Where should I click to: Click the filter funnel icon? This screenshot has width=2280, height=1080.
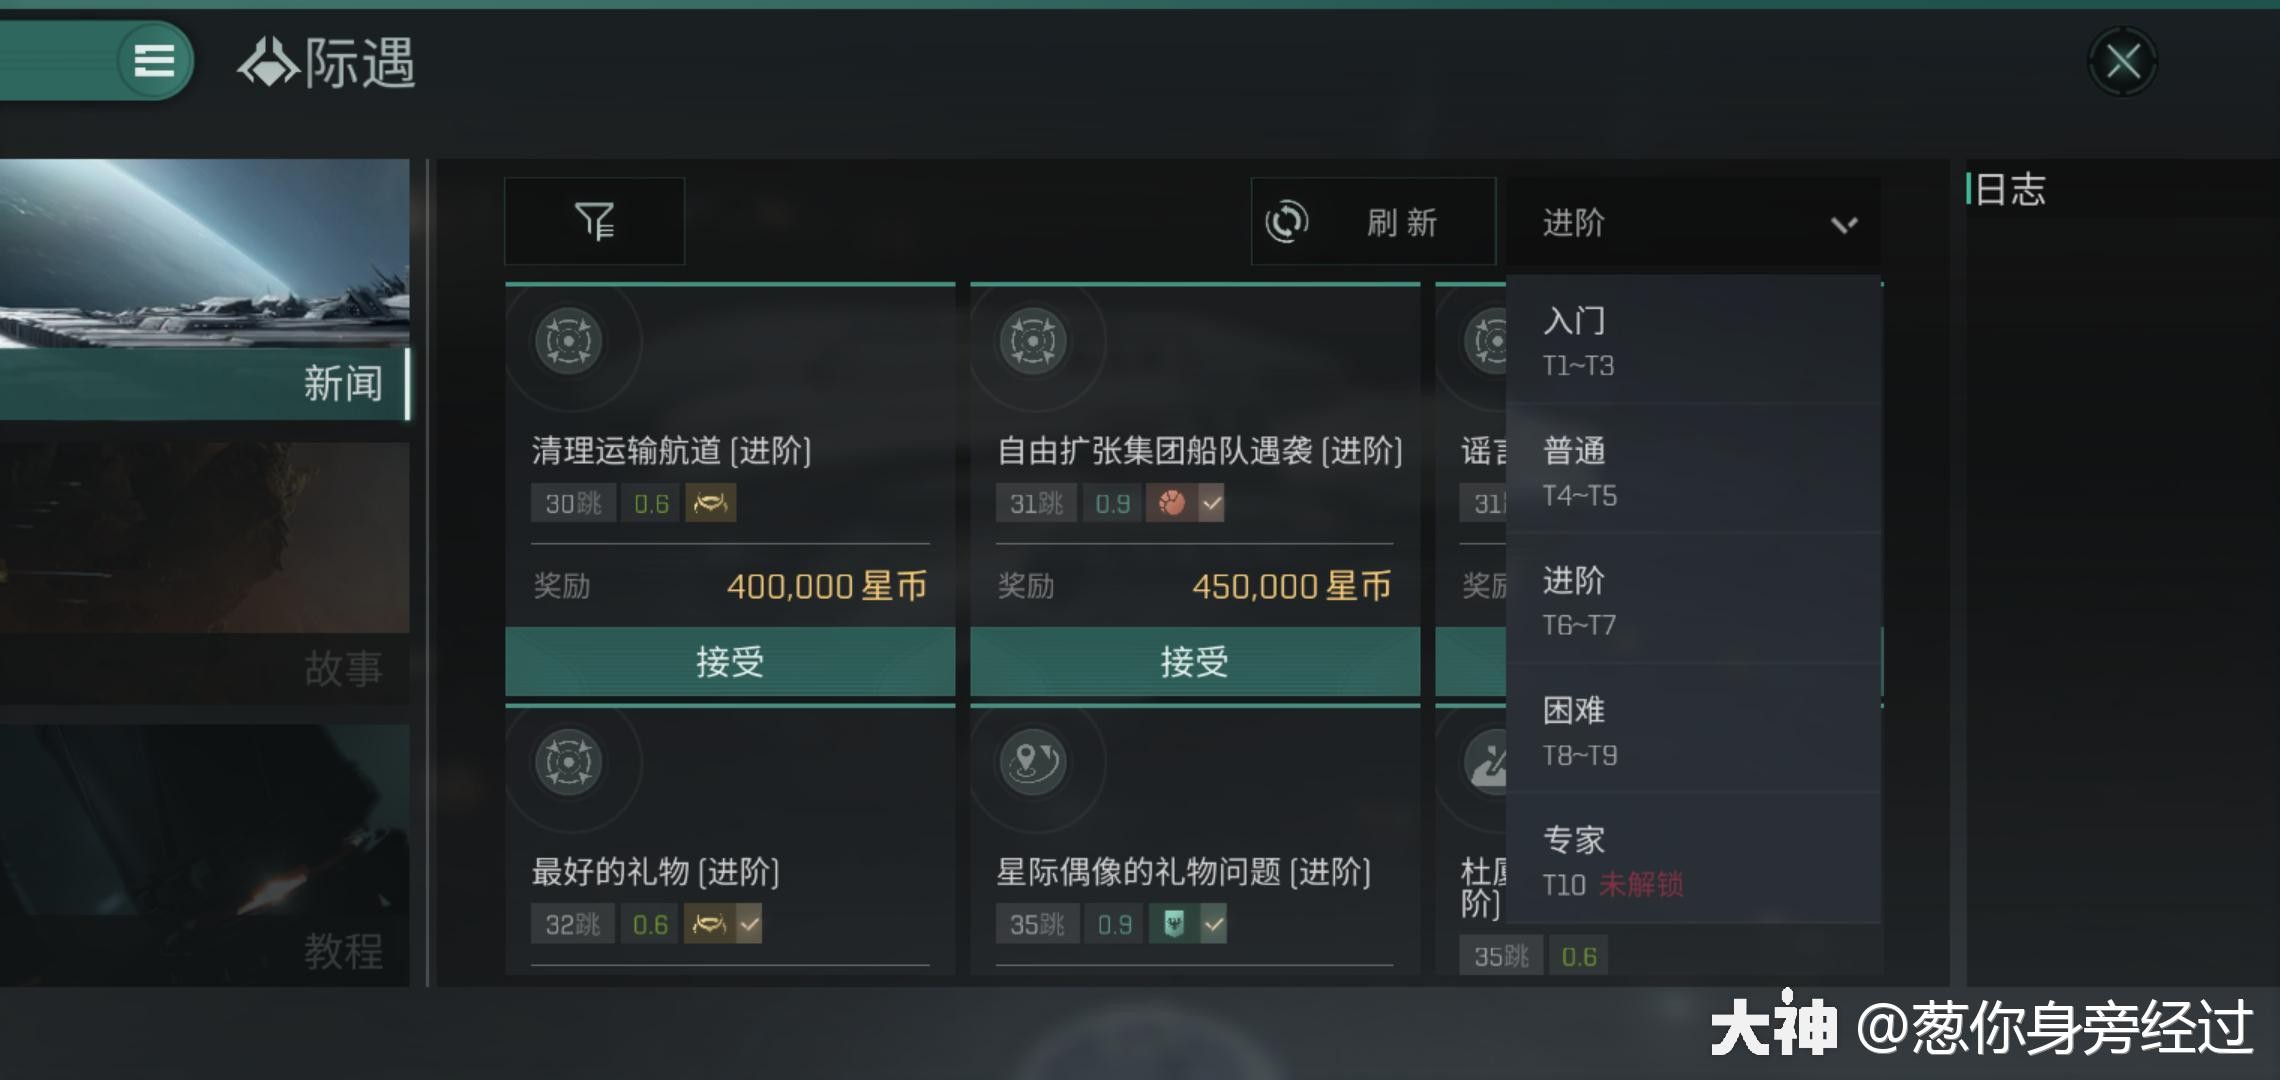point(595,221)
